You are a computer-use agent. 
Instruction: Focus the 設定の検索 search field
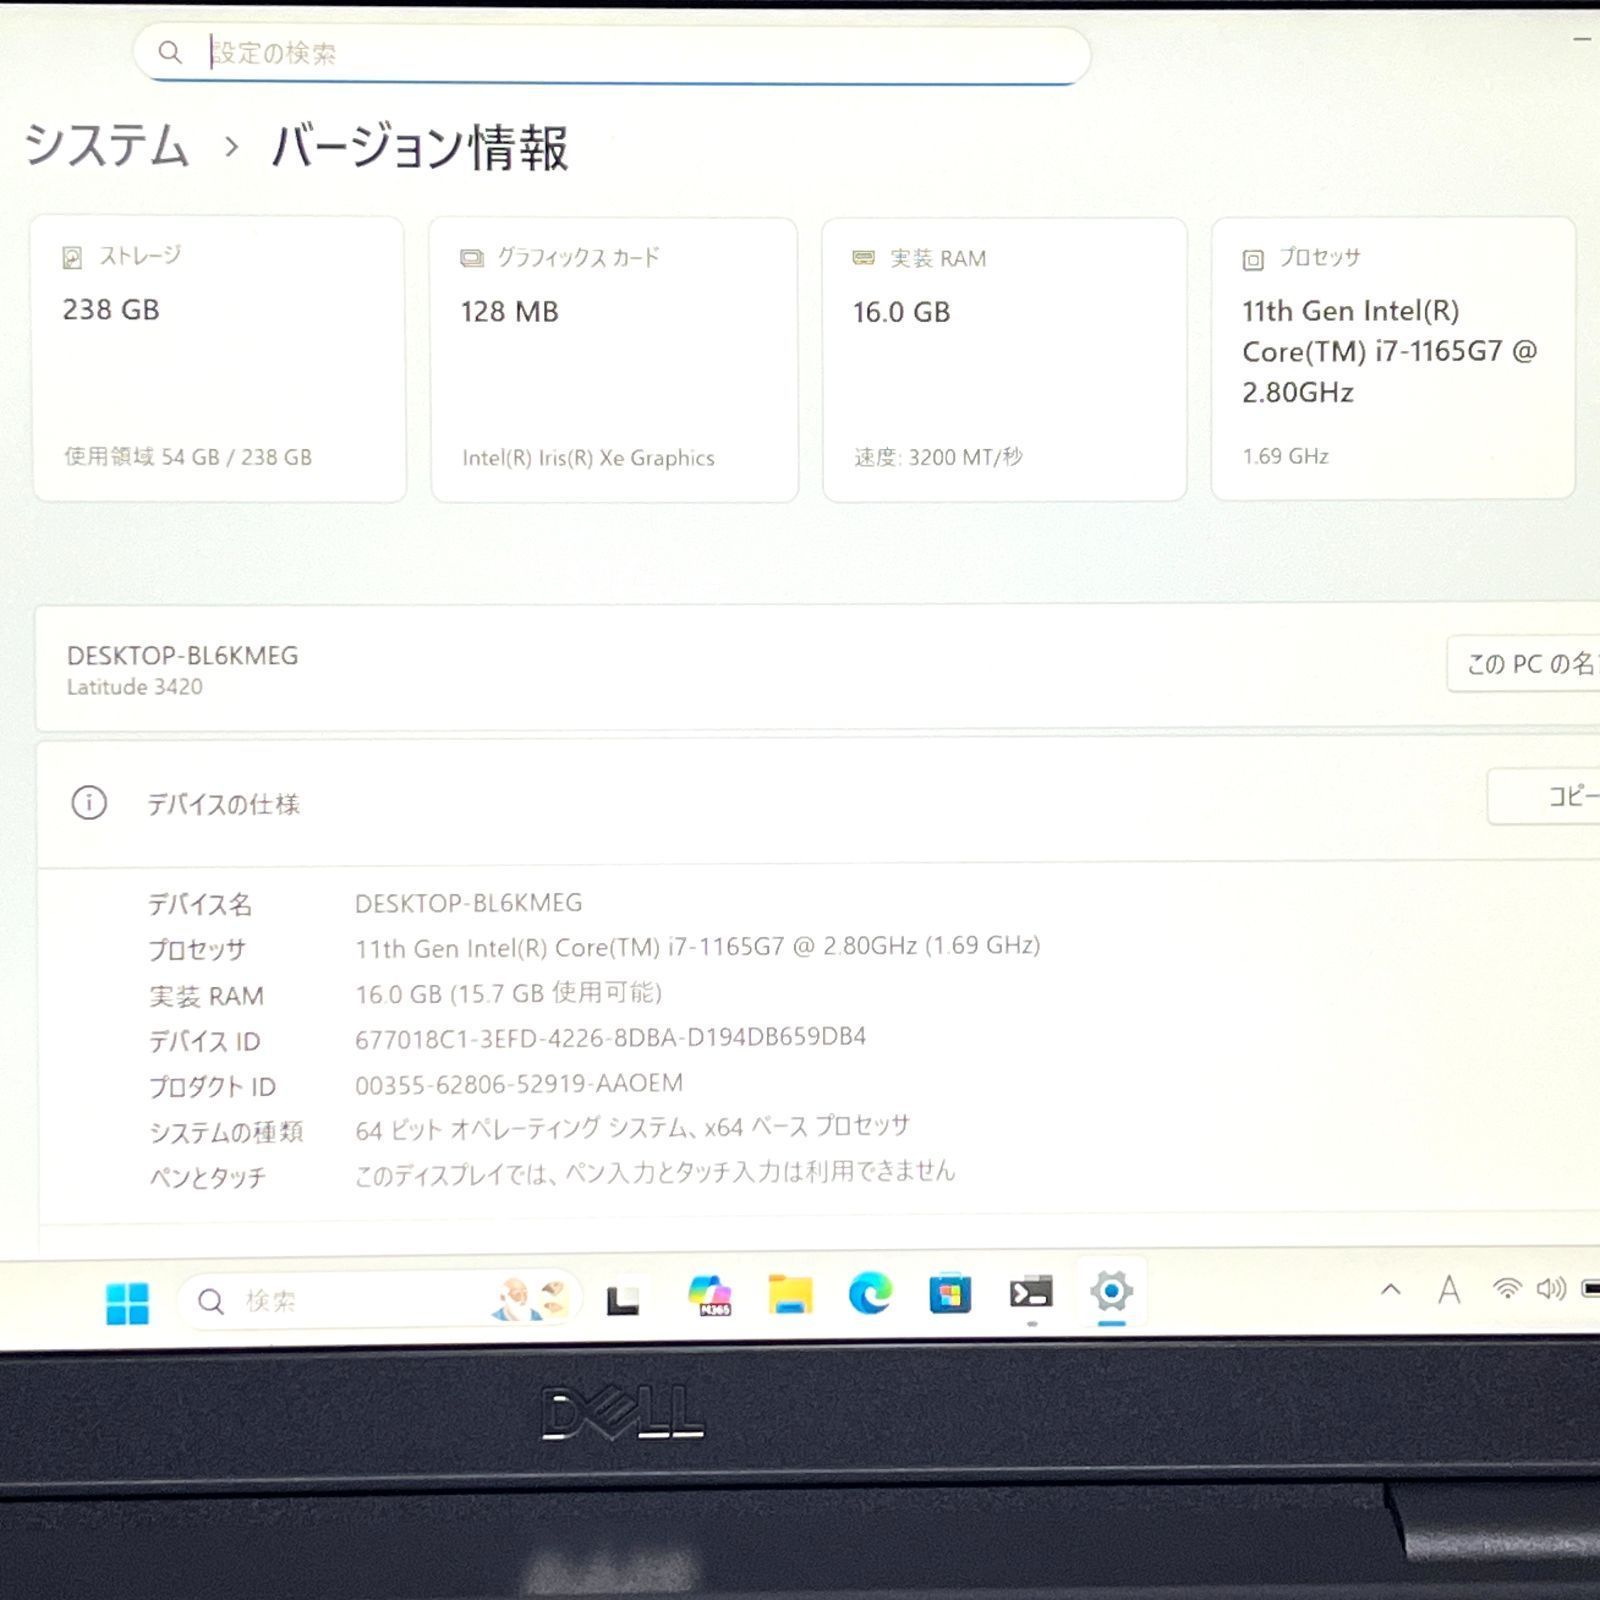pyautogui.click(x=612, y=53)
